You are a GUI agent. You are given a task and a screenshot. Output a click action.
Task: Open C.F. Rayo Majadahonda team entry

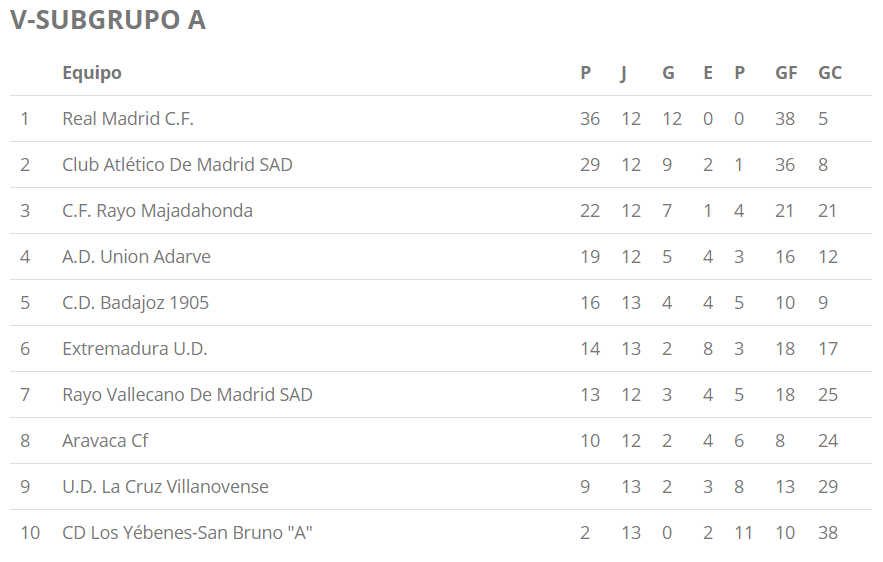pyautogui.click(x=157, y=211)
